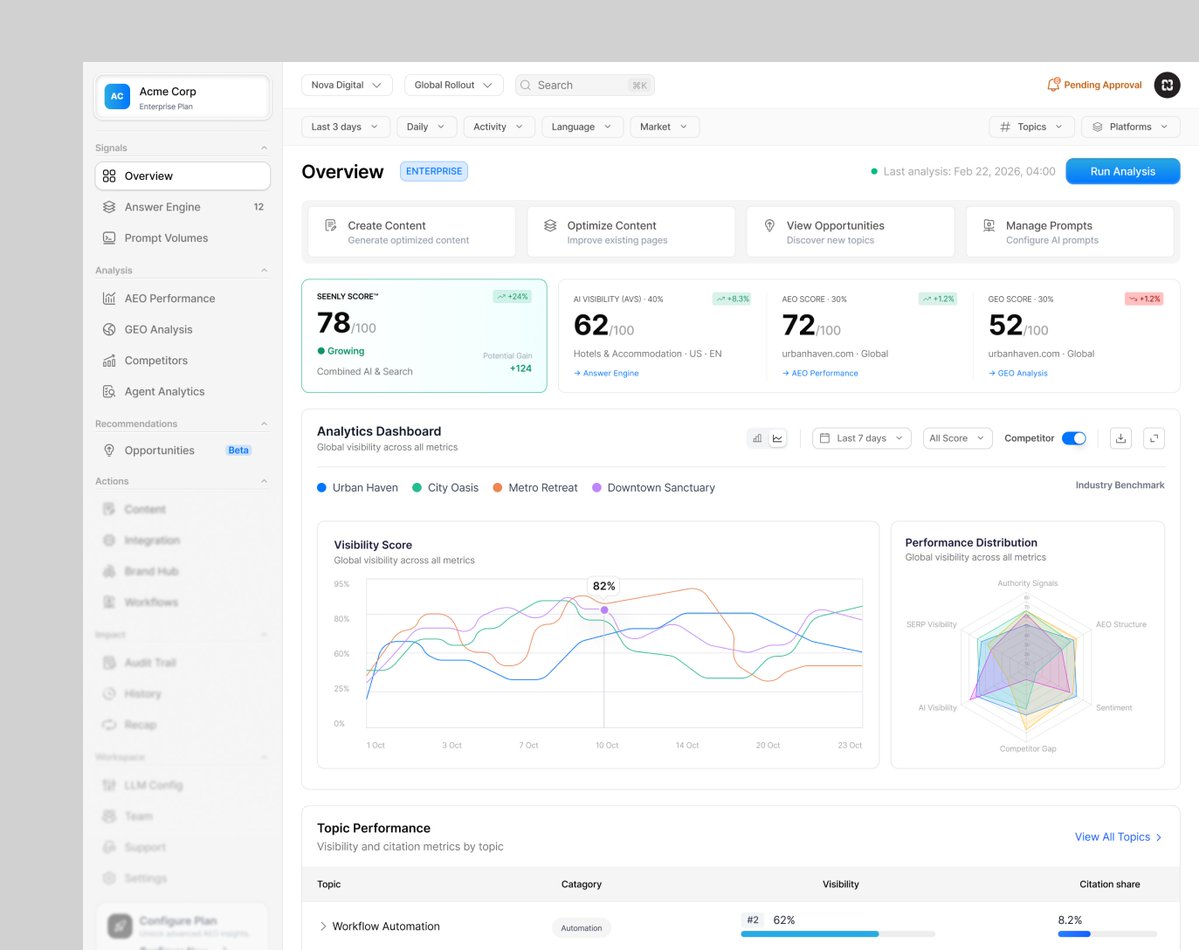Click the purple 82% chart data point

(604, 610)
